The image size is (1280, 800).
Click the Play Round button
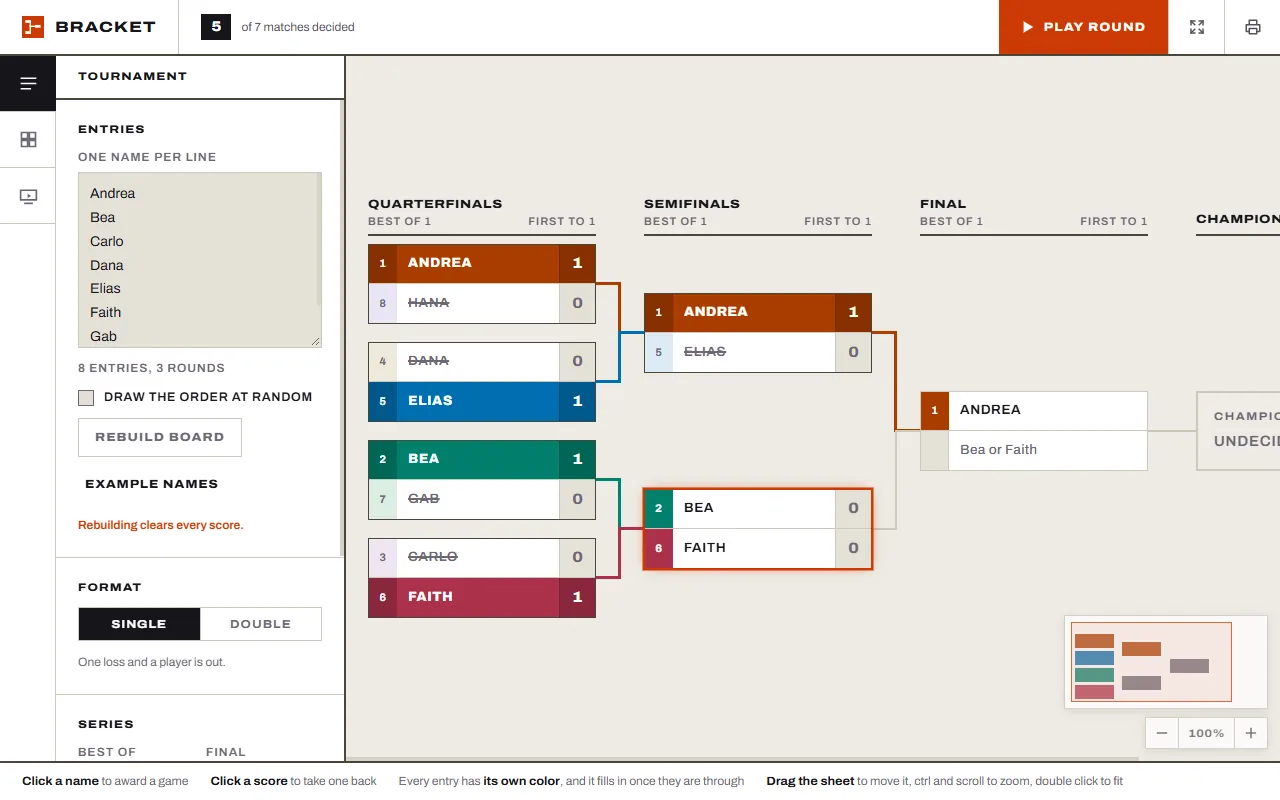coord(1084,27)
